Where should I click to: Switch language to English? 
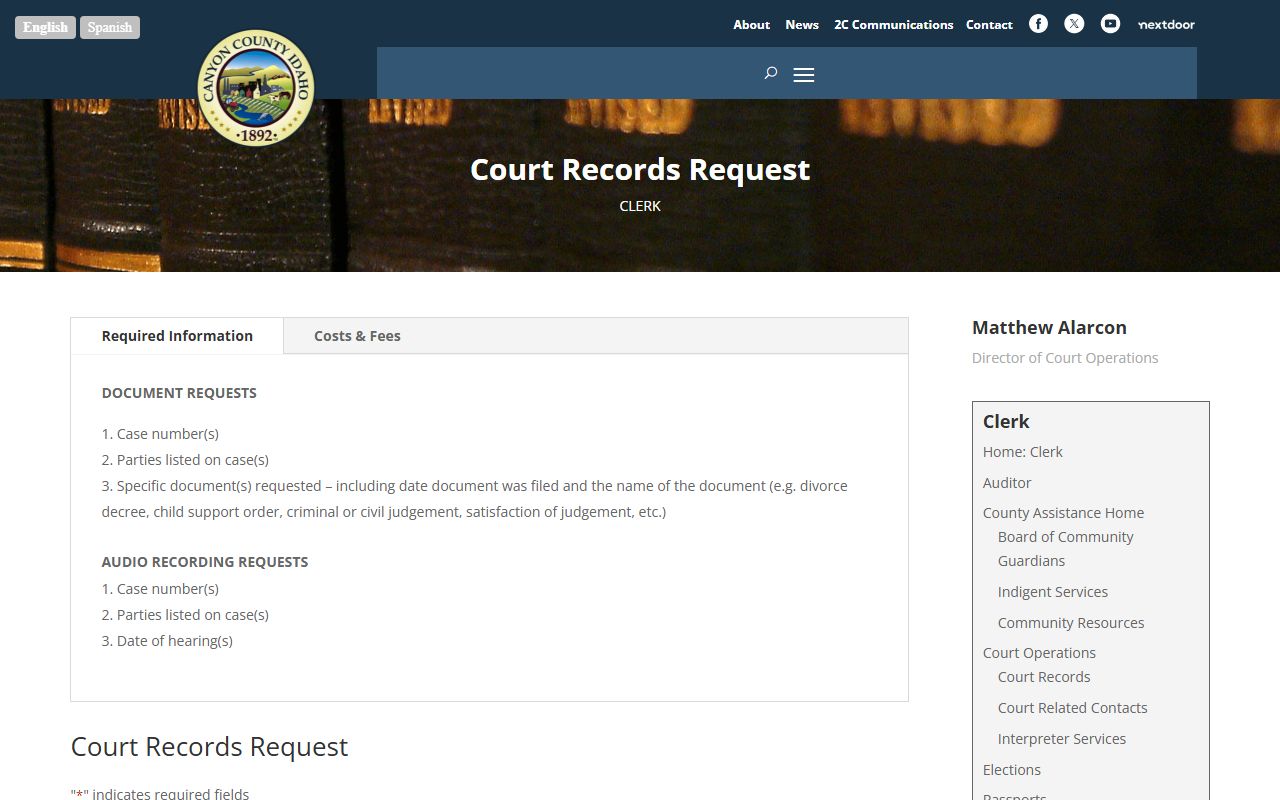pyautogui.click(x=45, y=27)
